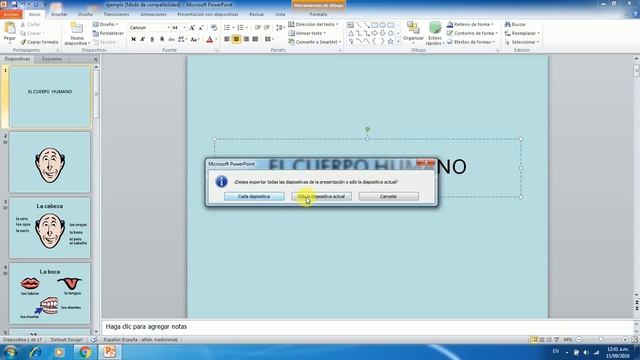This screenshot has width=640, height=360.
Task: Select rectangle shape in gallery
Action: (x=374, y=25)
